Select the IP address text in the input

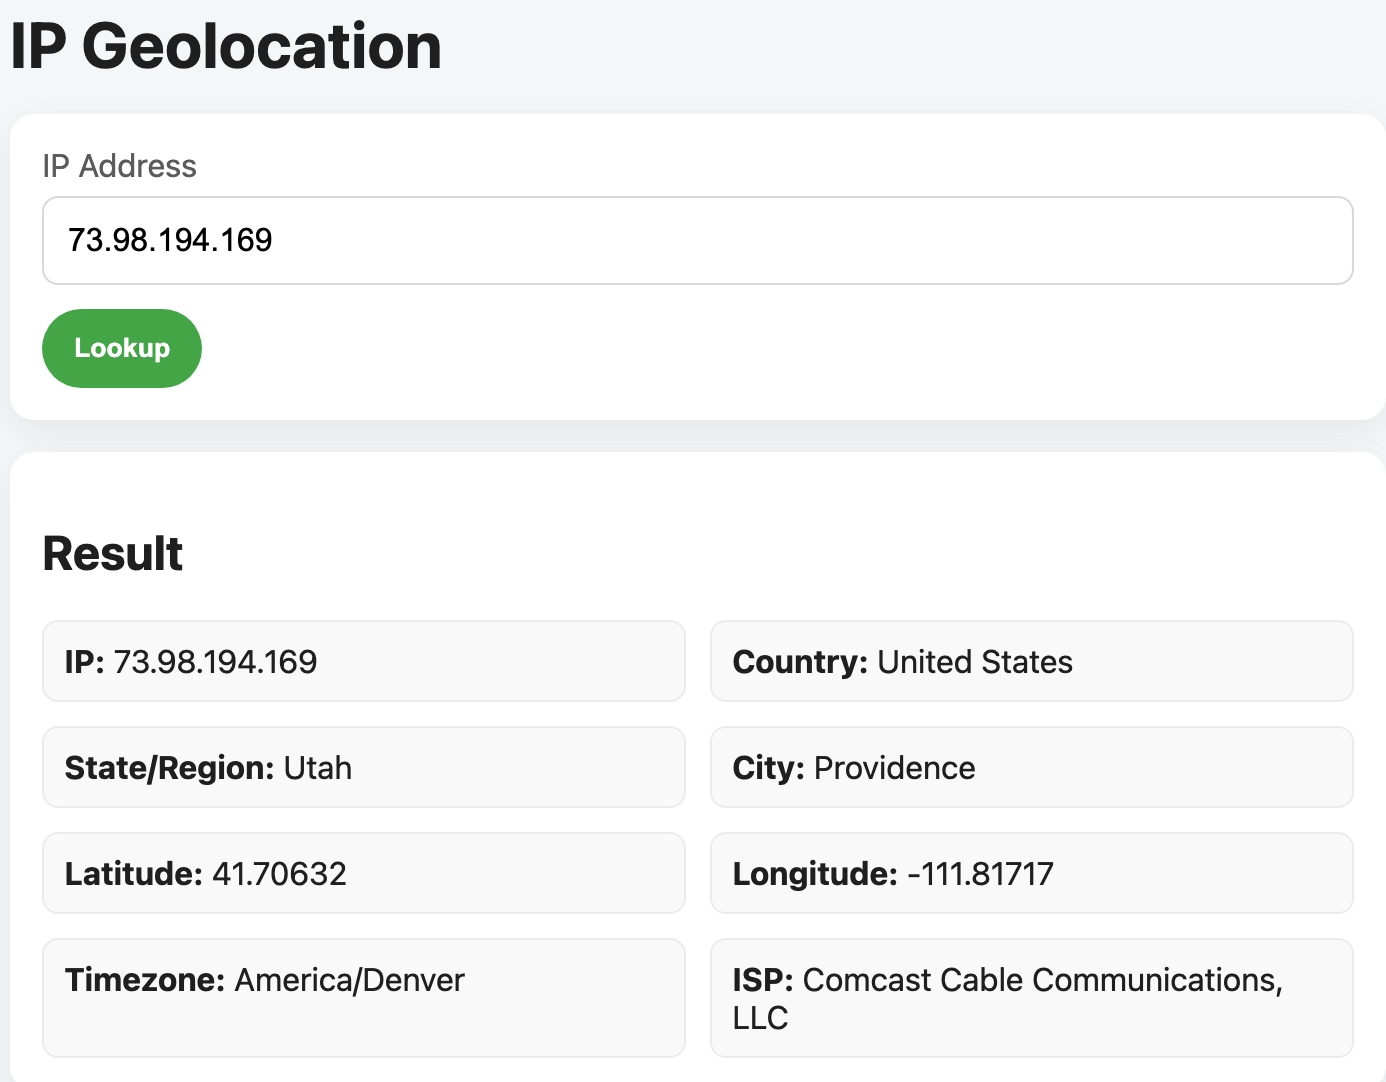[170, 240]
